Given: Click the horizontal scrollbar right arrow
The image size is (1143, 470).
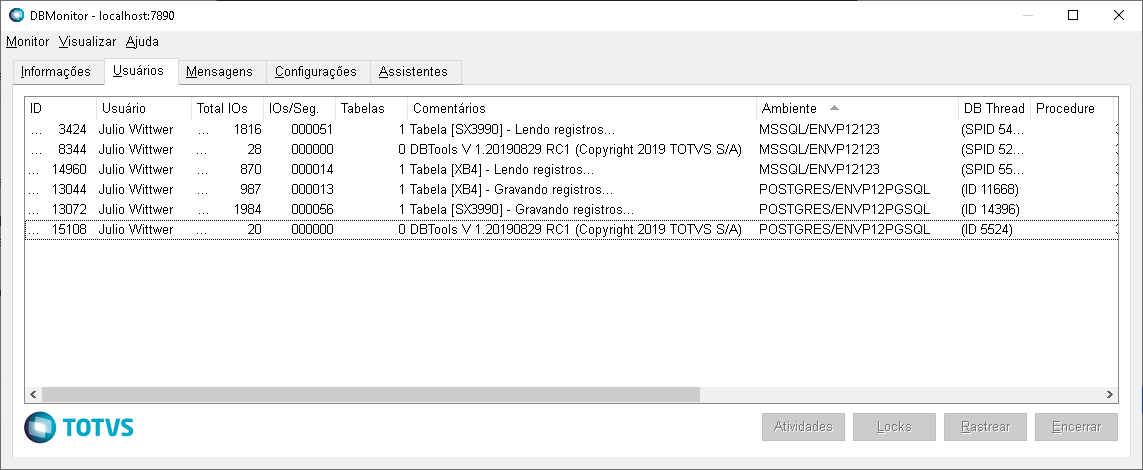Looking at the screenshot, I should click(1108, 394).
